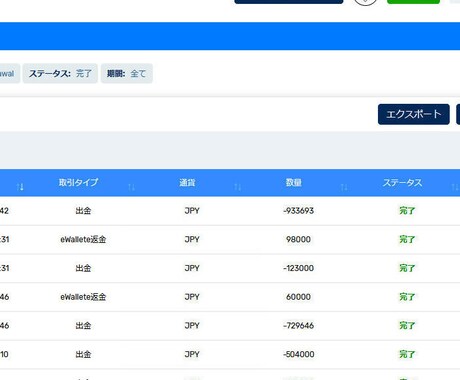Select the ステータス: 完了 filter chip
This screenshot has width=460, height=380.
coord(60,73)
